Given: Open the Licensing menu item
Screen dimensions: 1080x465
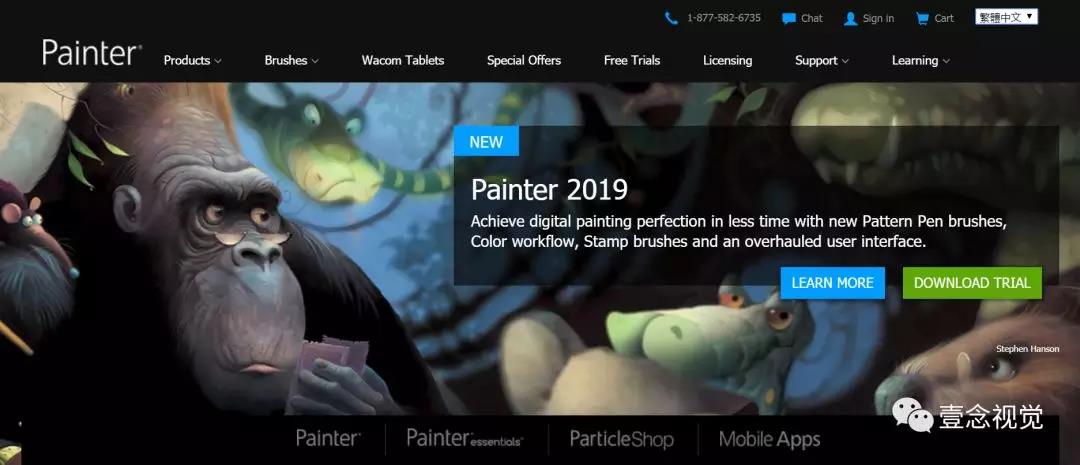Looking at the screenshot, I should [x=727, y=61].
